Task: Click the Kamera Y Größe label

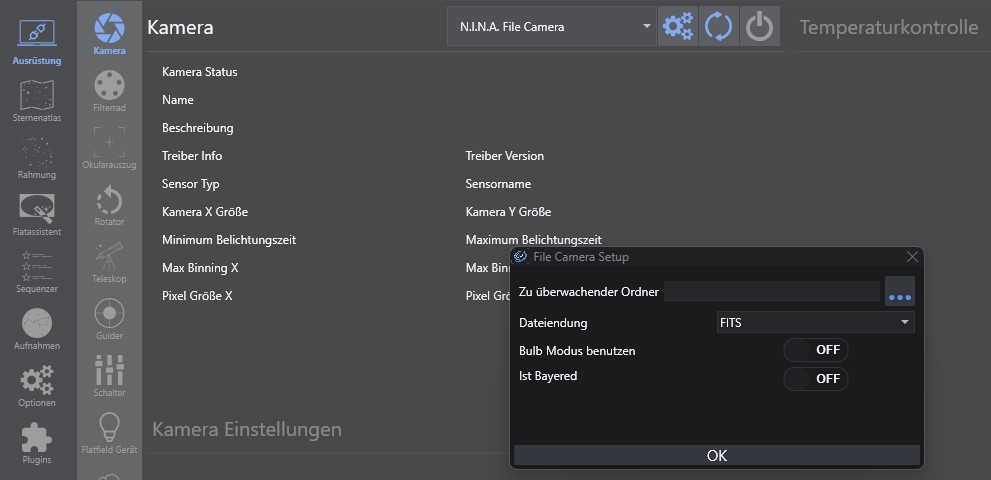Action: tap(508, 212)
